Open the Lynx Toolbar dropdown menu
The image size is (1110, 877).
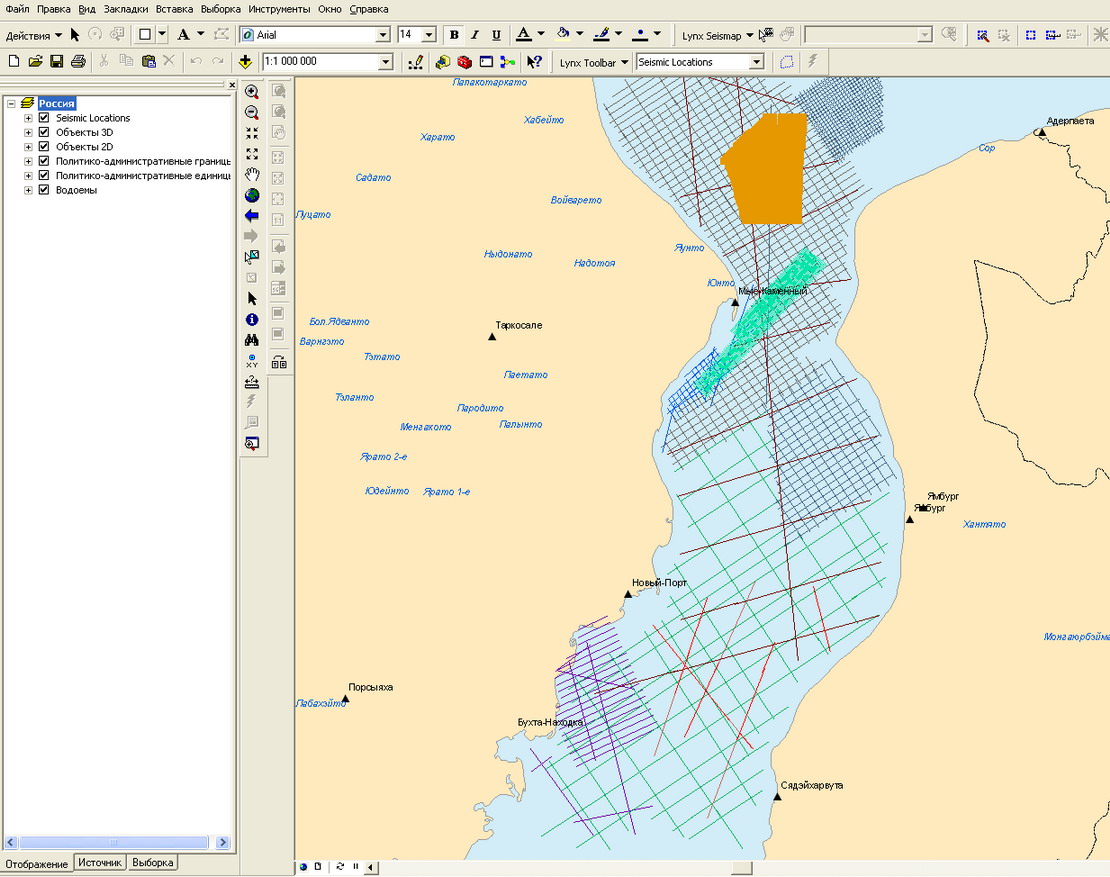pyautogui.click(x=594, y=63)
